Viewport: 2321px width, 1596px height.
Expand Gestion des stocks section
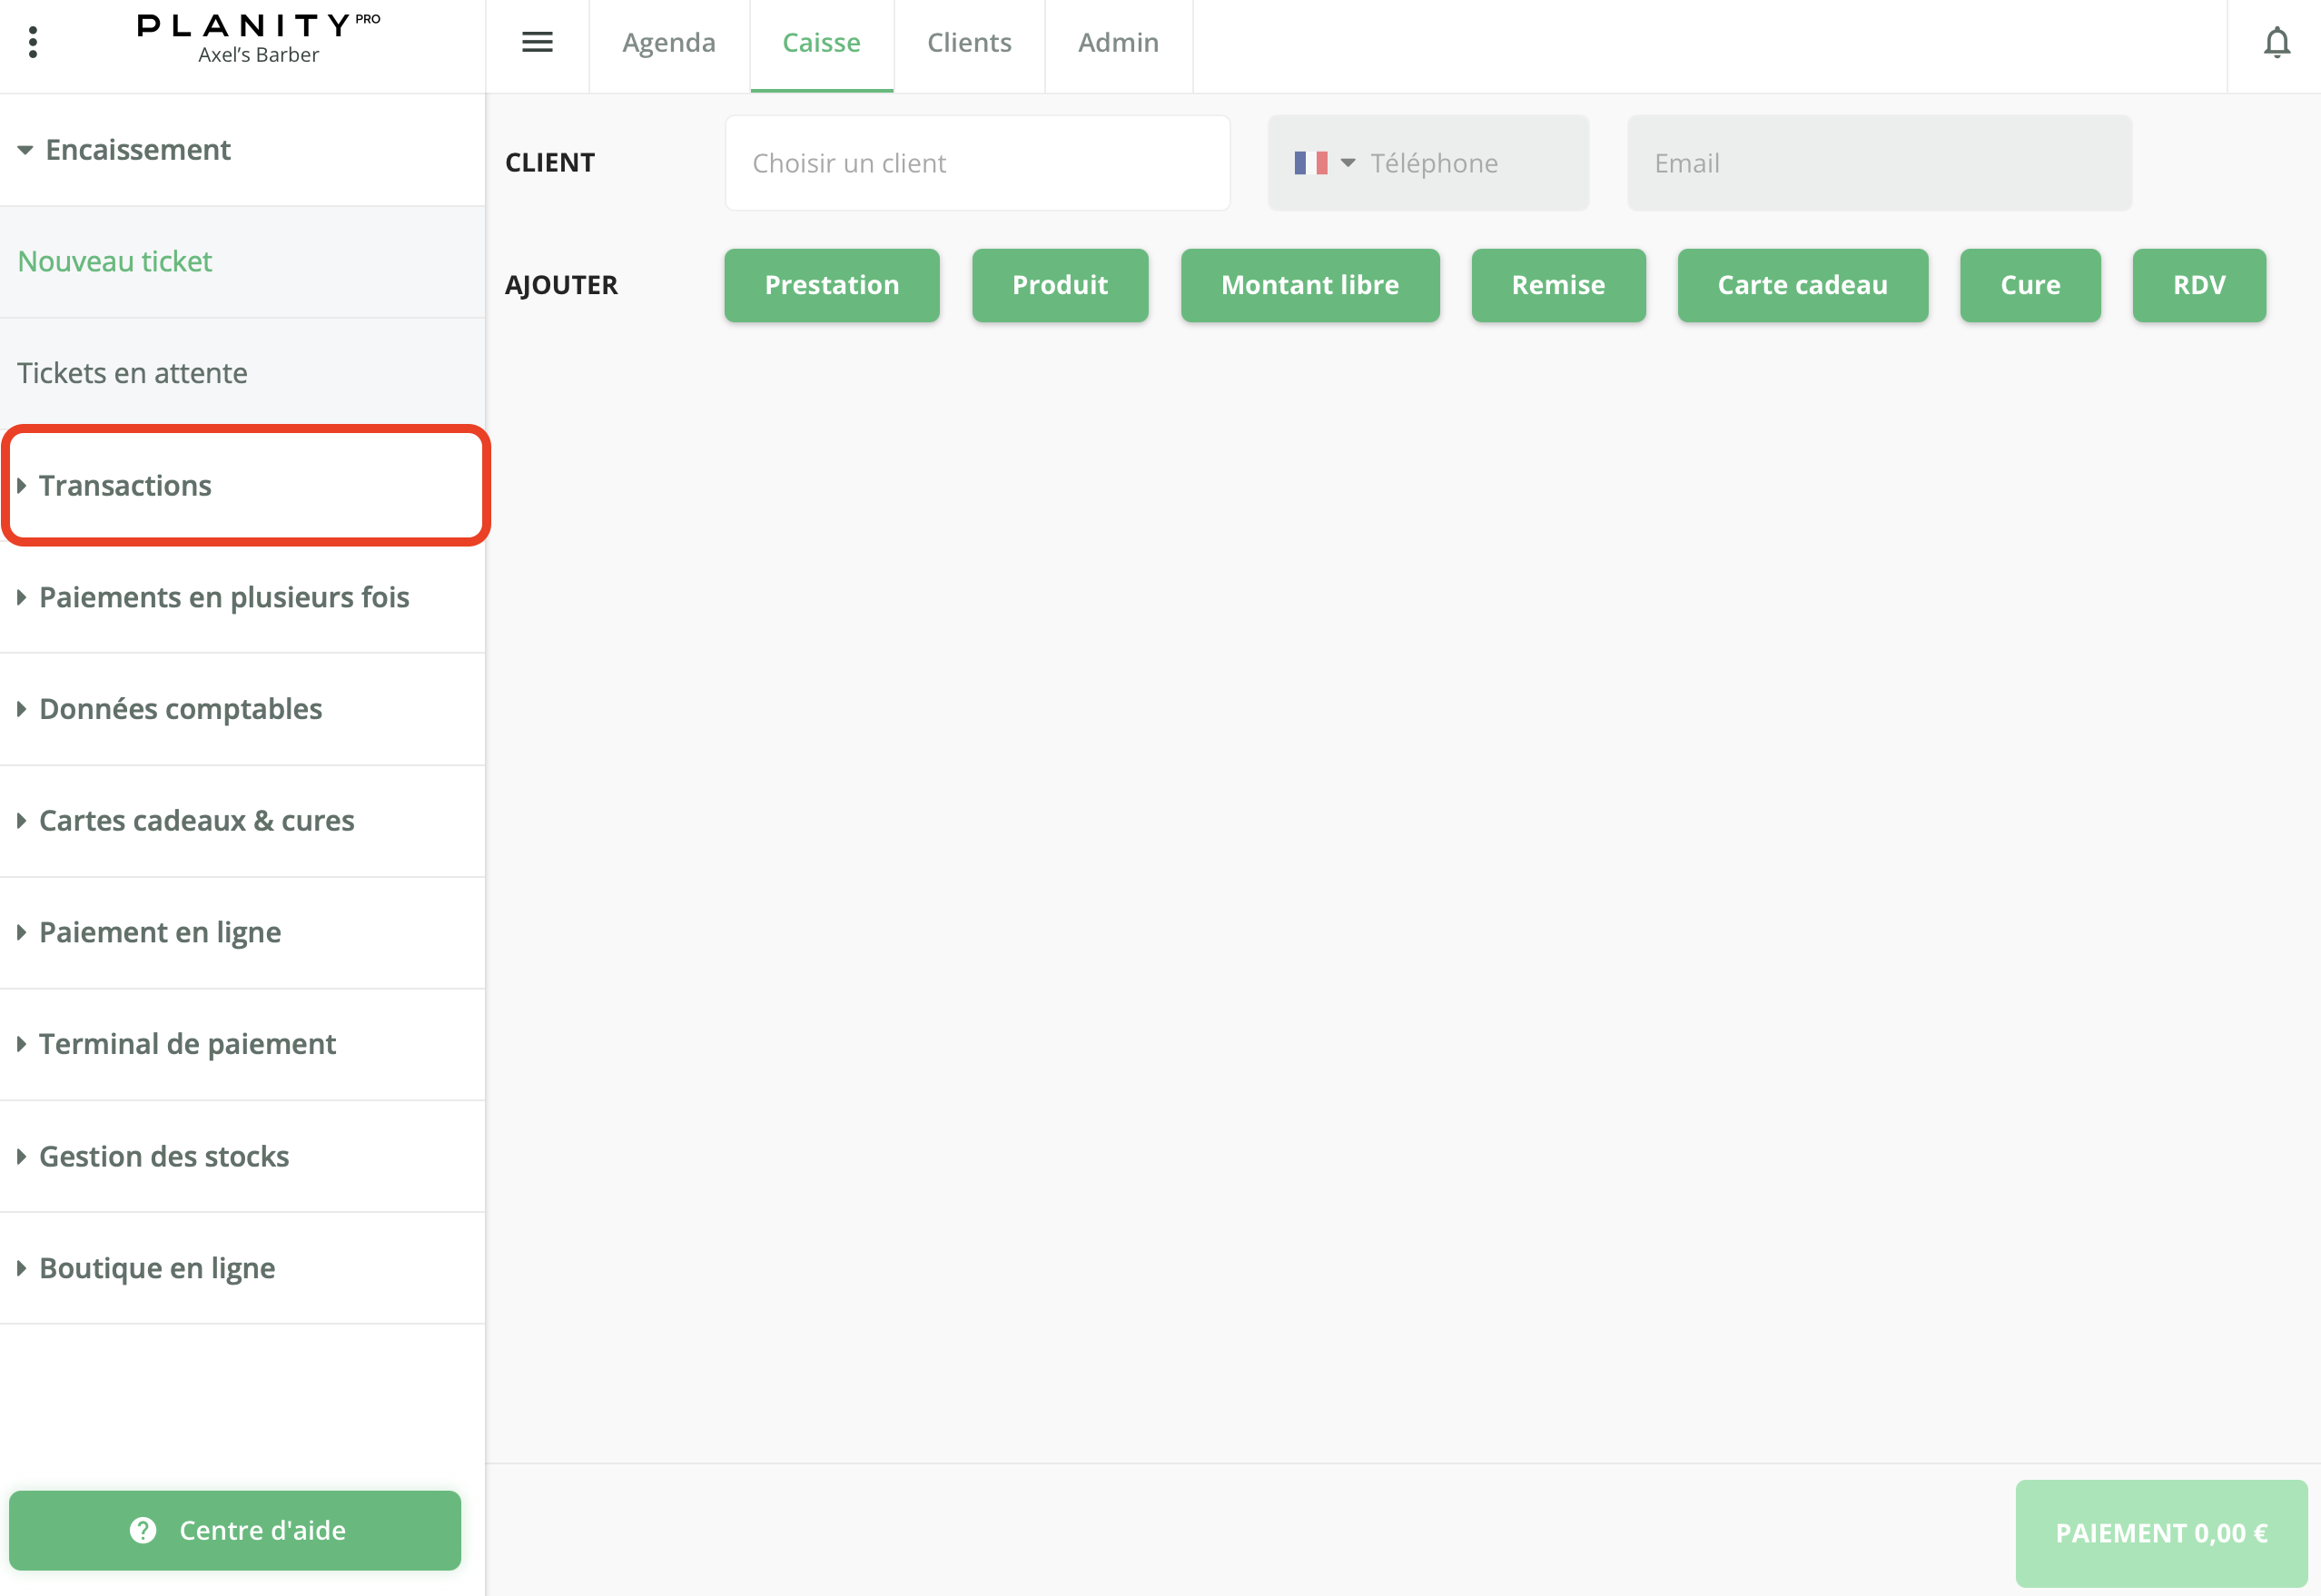pyautogui.click(x=164, y=1156)
